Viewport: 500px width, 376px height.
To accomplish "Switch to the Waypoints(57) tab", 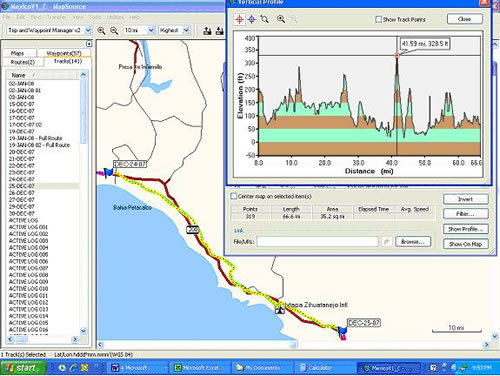I will (64, 53).
